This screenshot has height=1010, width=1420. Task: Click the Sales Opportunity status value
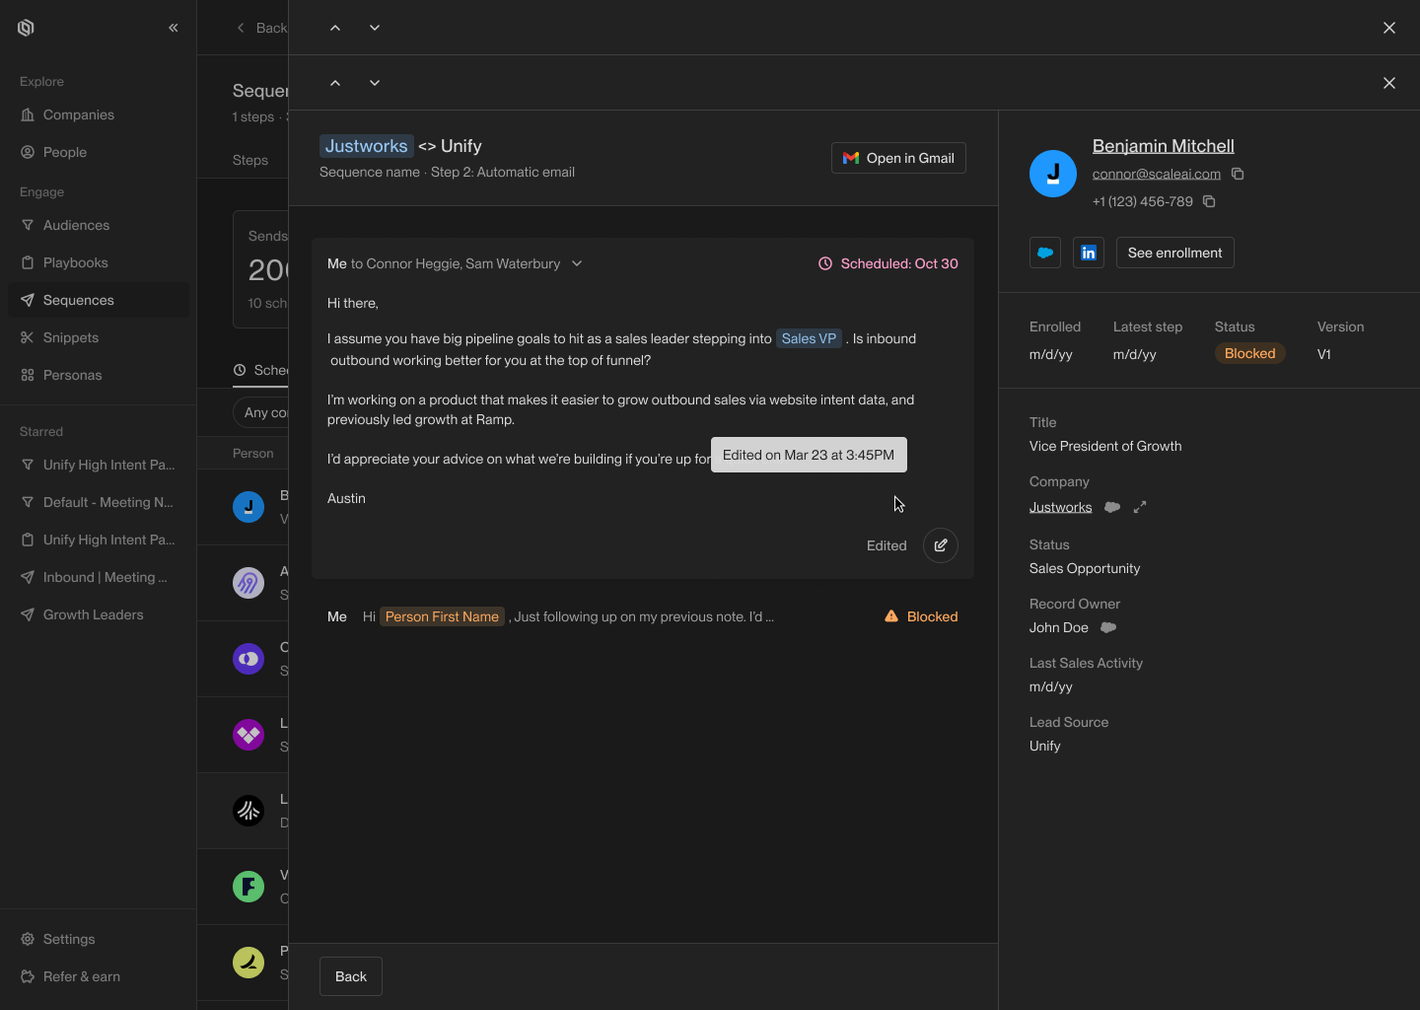(1084, 568)
